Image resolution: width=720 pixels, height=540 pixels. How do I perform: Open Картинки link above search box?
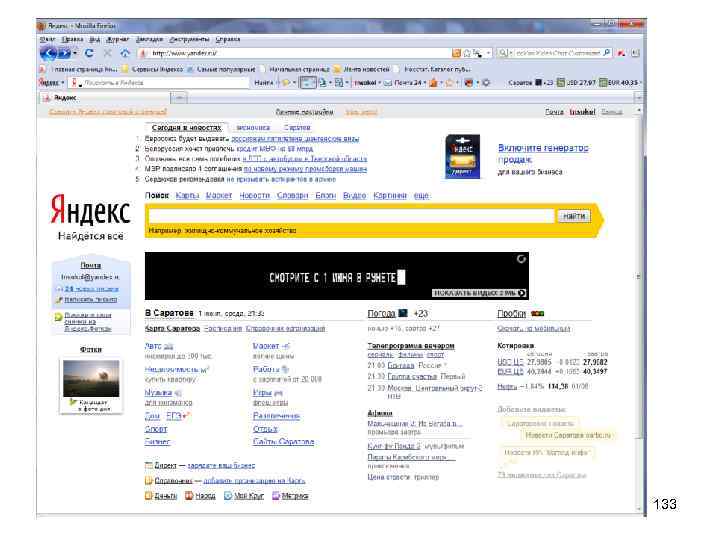390,196
